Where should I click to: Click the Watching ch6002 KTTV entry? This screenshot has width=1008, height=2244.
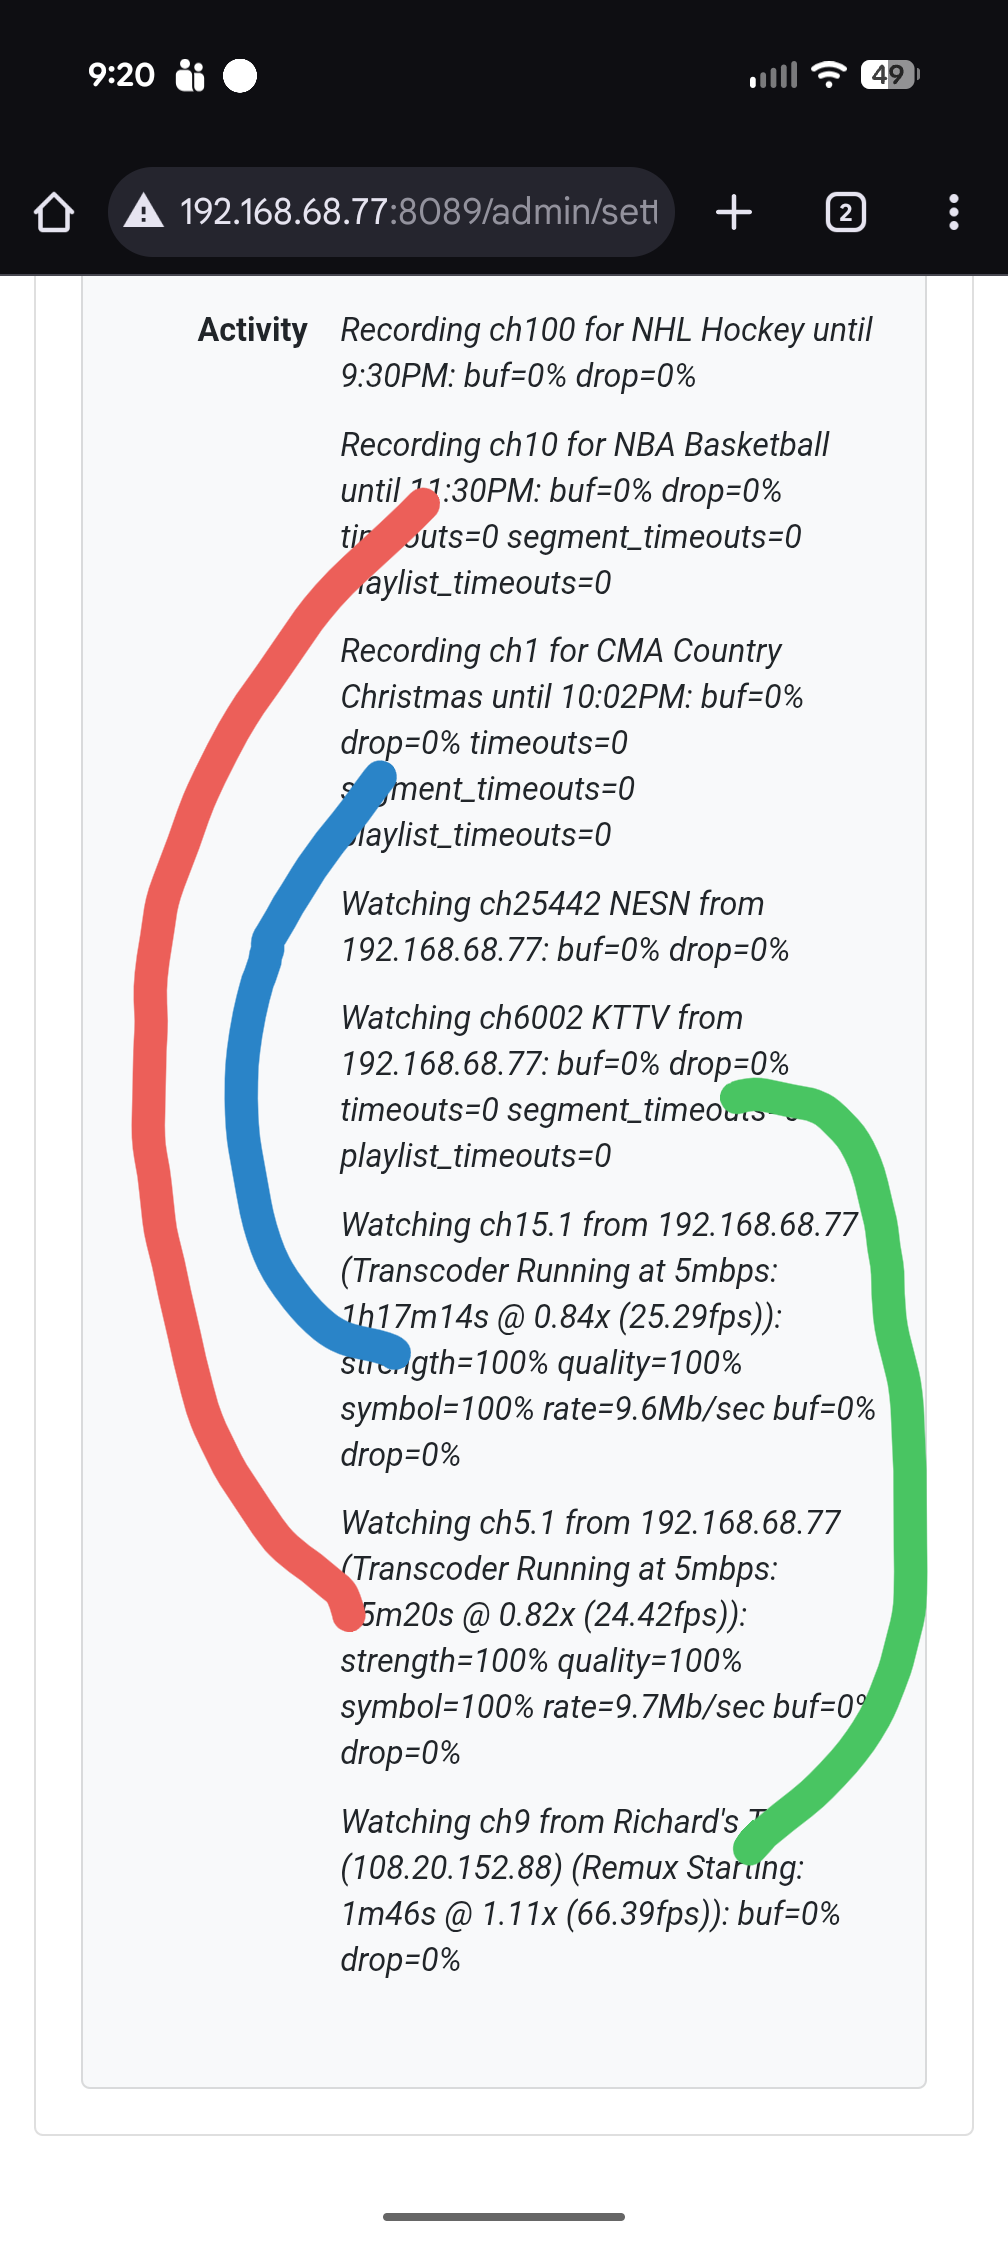point(565,1086)
